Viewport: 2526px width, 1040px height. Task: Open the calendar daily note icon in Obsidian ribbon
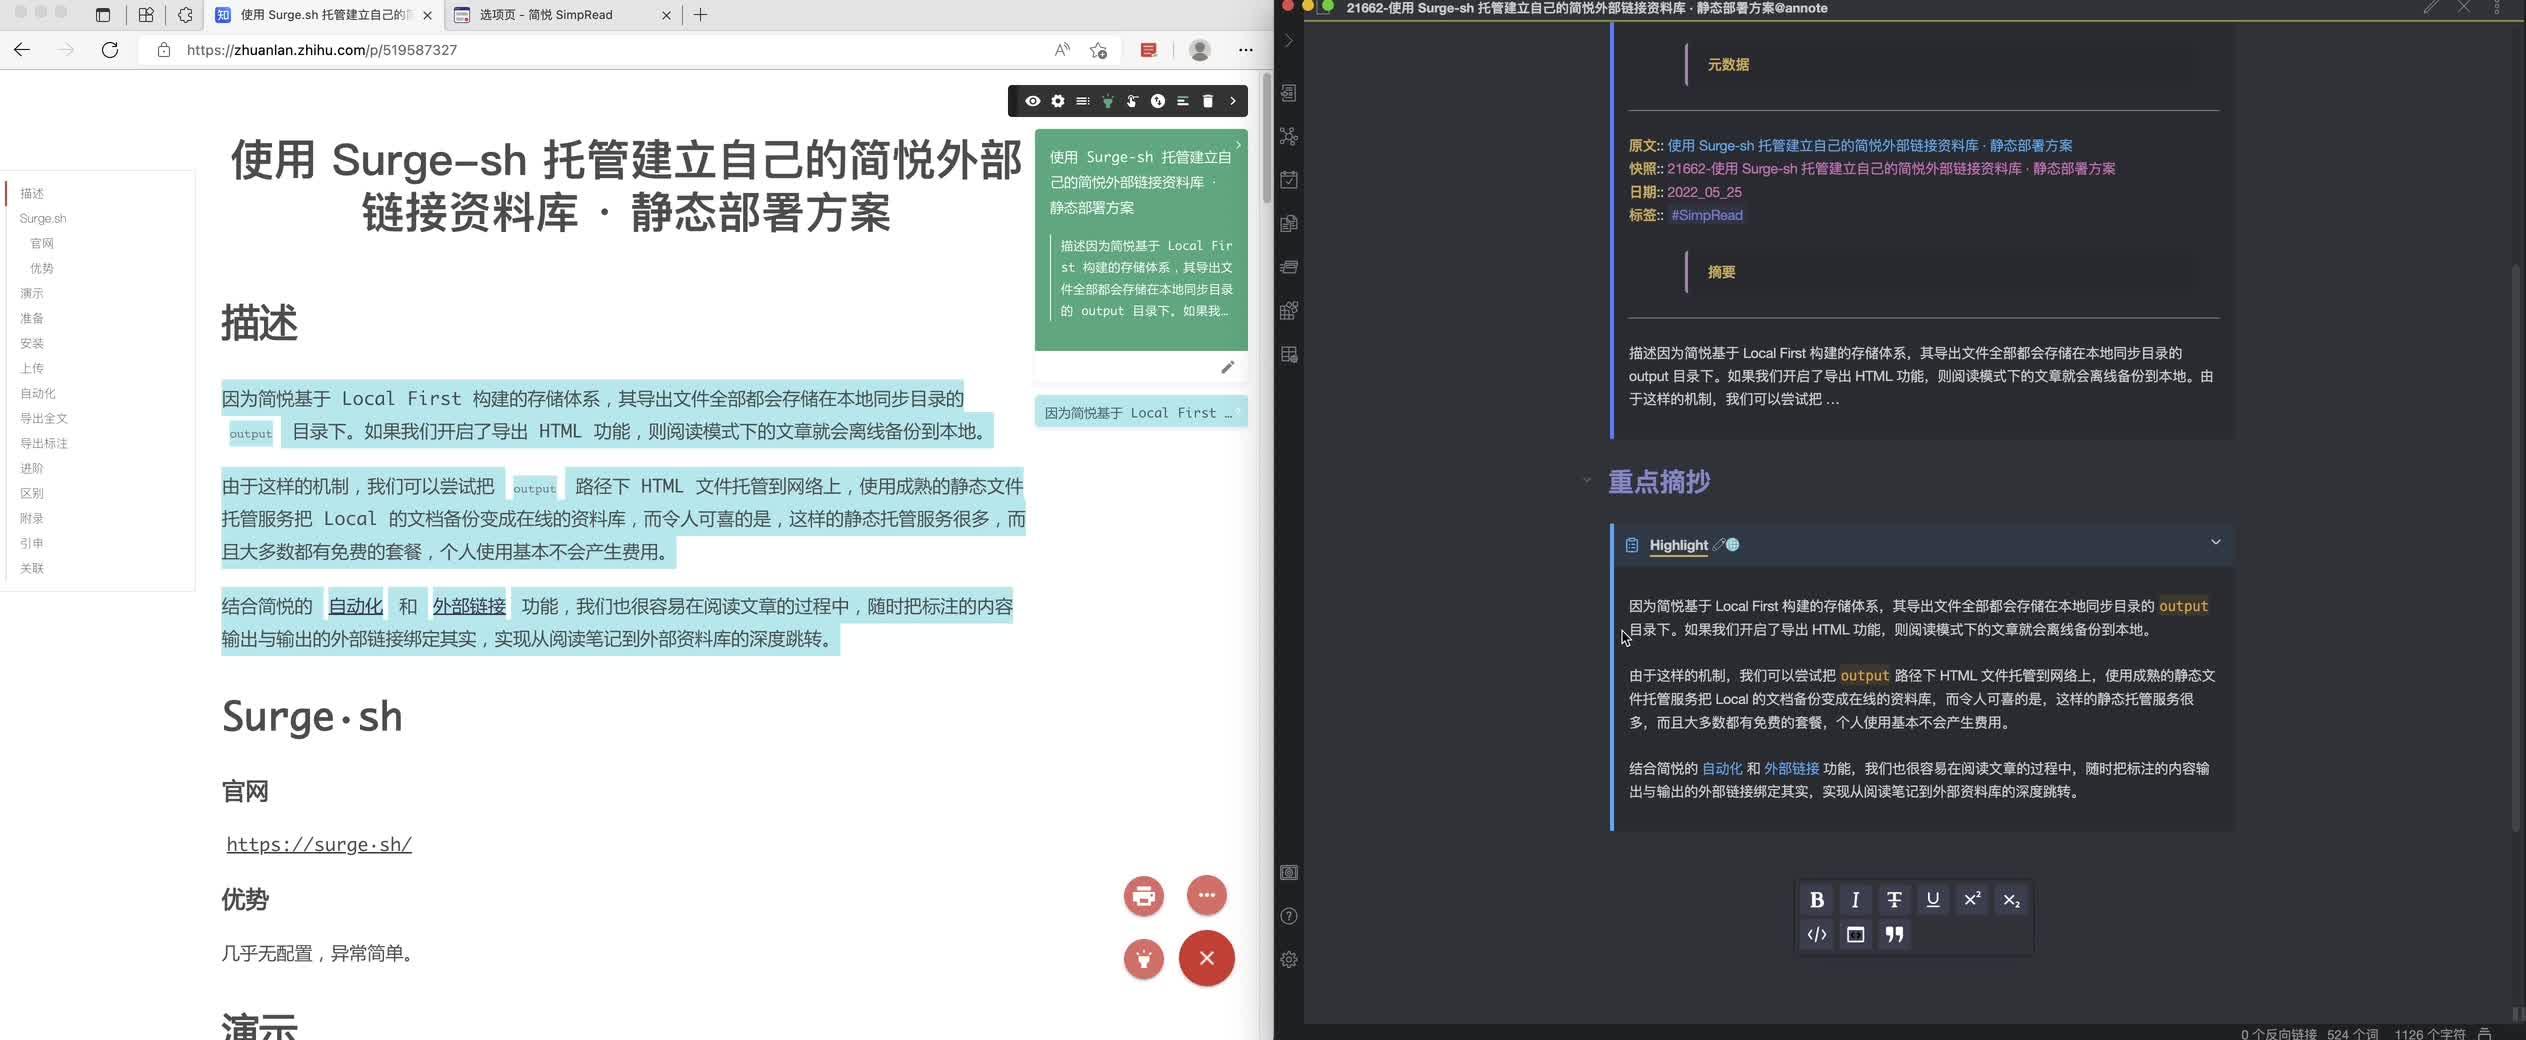[x=1289, y=180]
